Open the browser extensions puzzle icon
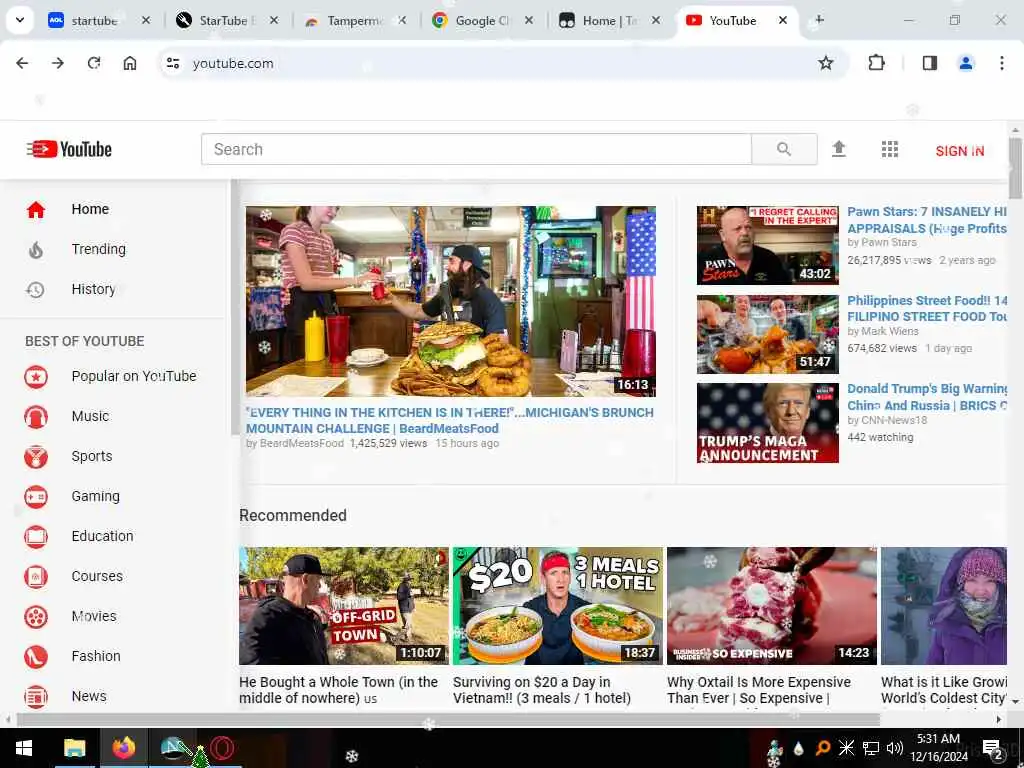The height and width of the screenshot is (768, 1024). 876,63
